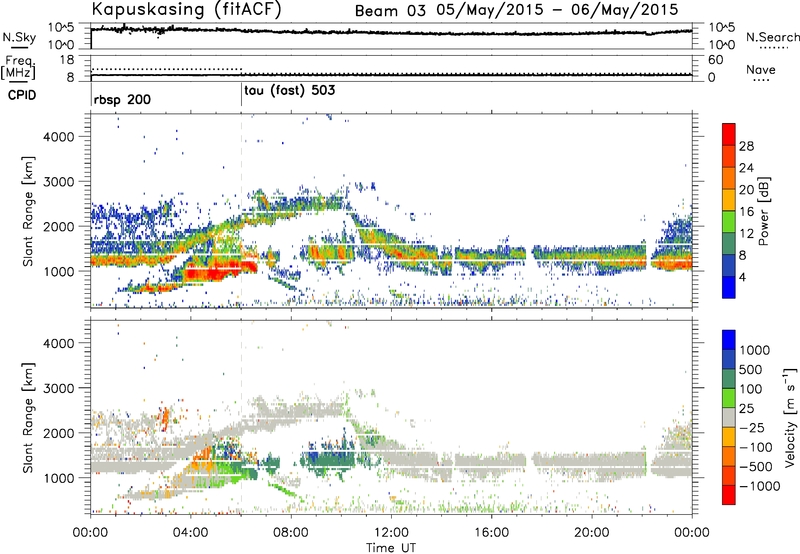Click the 12:00 time tick label
Screen dimensions: 800x554
pos(391,533)
